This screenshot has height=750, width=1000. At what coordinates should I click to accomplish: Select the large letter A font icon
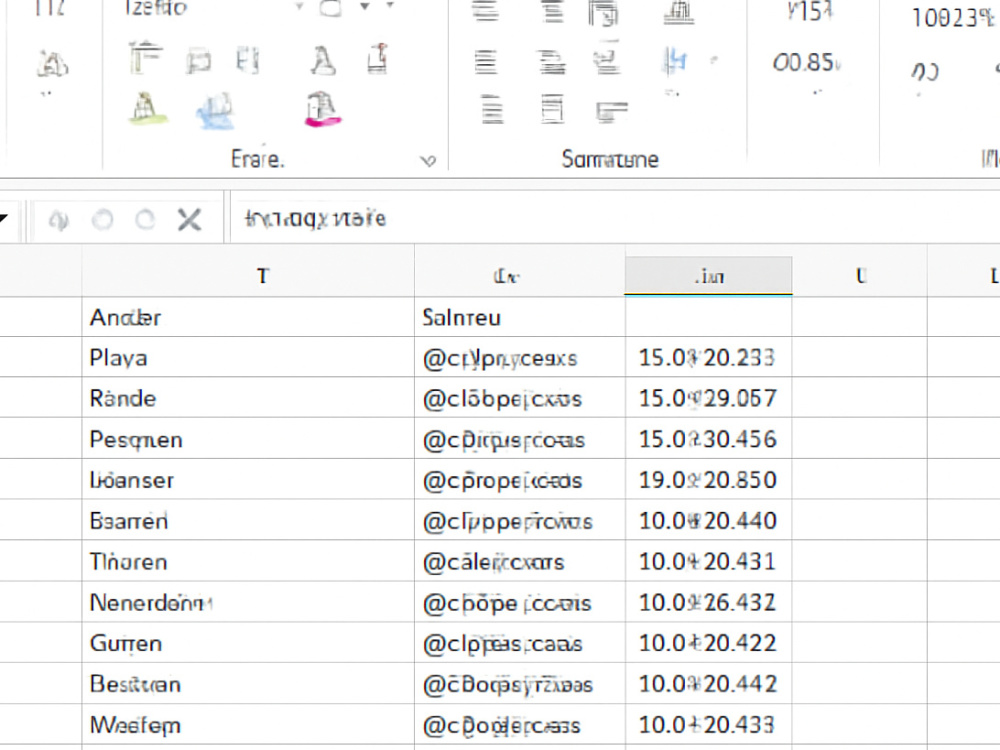(323, 61)
